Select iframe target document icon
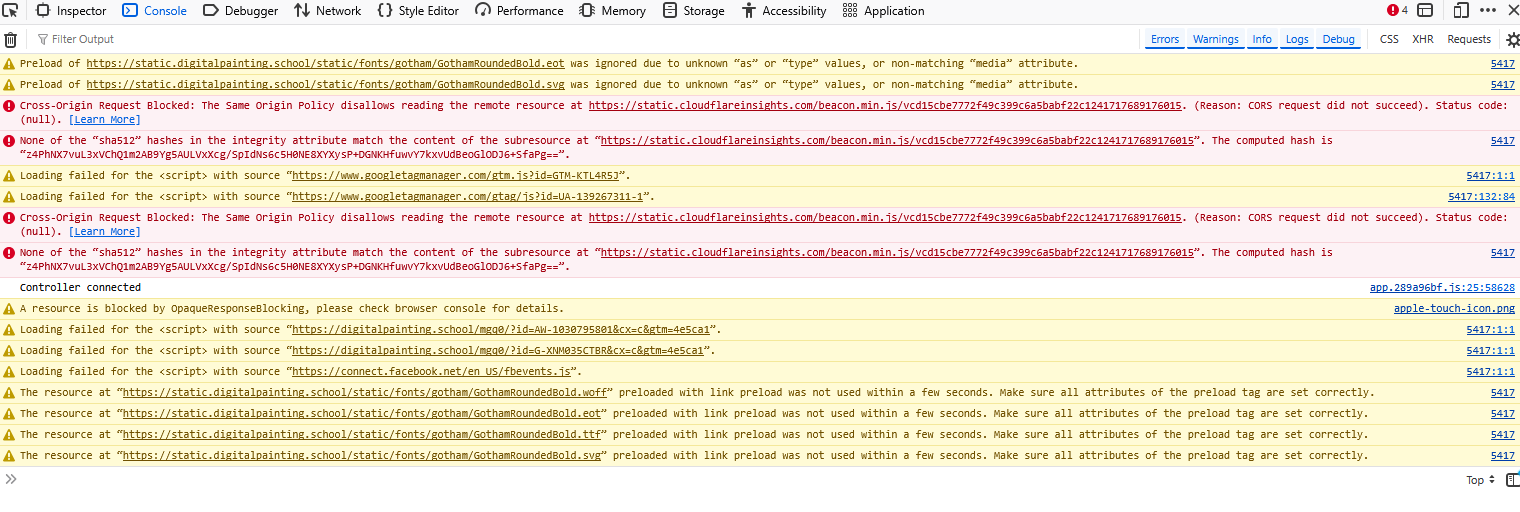This screenshot has height=512, width=1520. click(x=1425, y=11)
